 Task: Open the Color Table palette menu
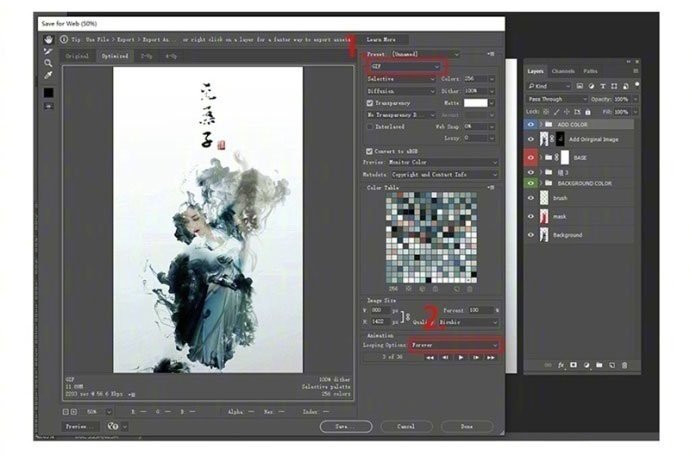pos(491,188)
